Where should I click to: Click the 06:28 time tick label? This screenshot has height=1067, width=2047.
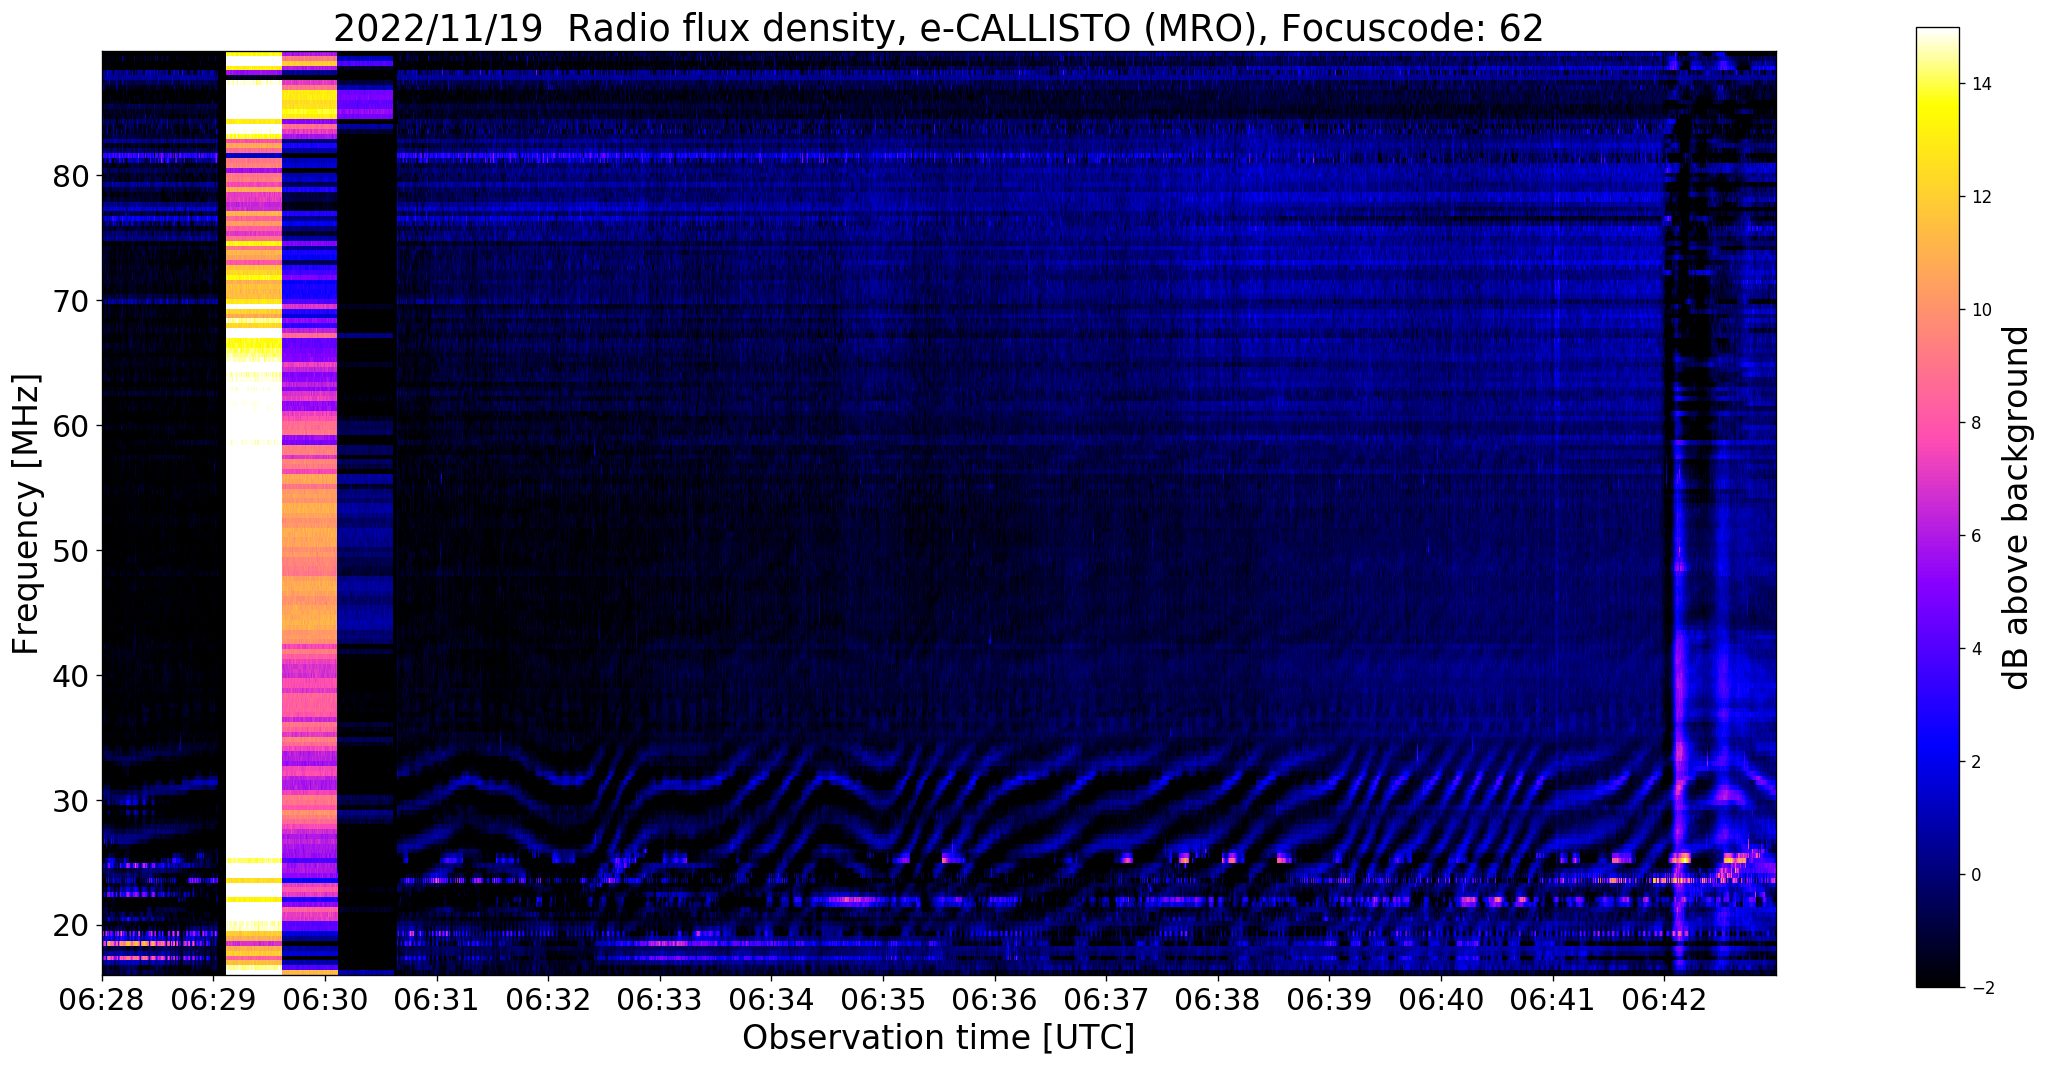click(x=102, y=1000)
